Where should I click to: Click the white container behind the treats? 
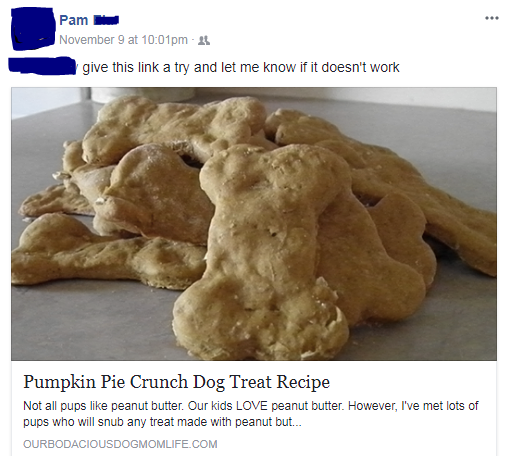tap(142, 94)
